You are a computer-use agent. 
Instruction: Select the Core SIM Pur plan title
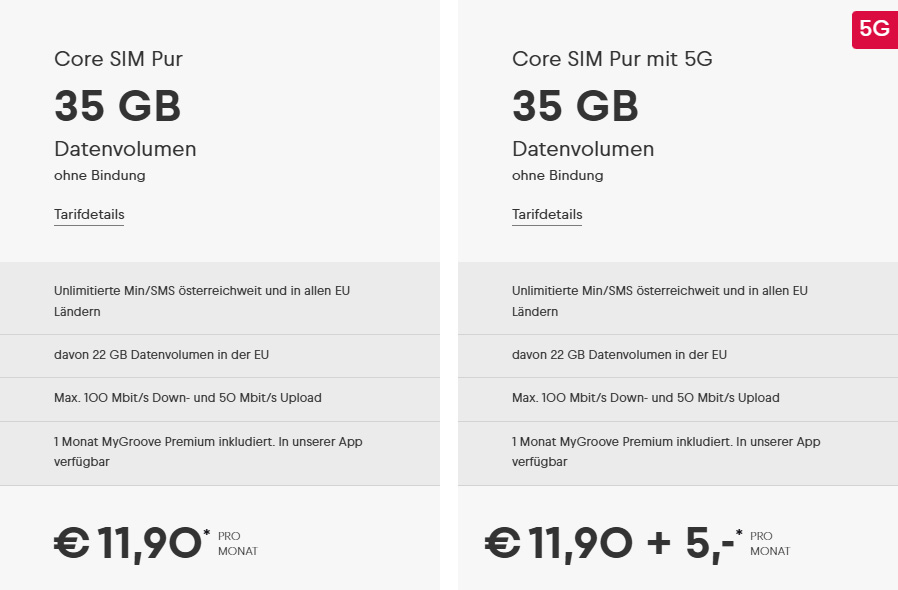118,59
